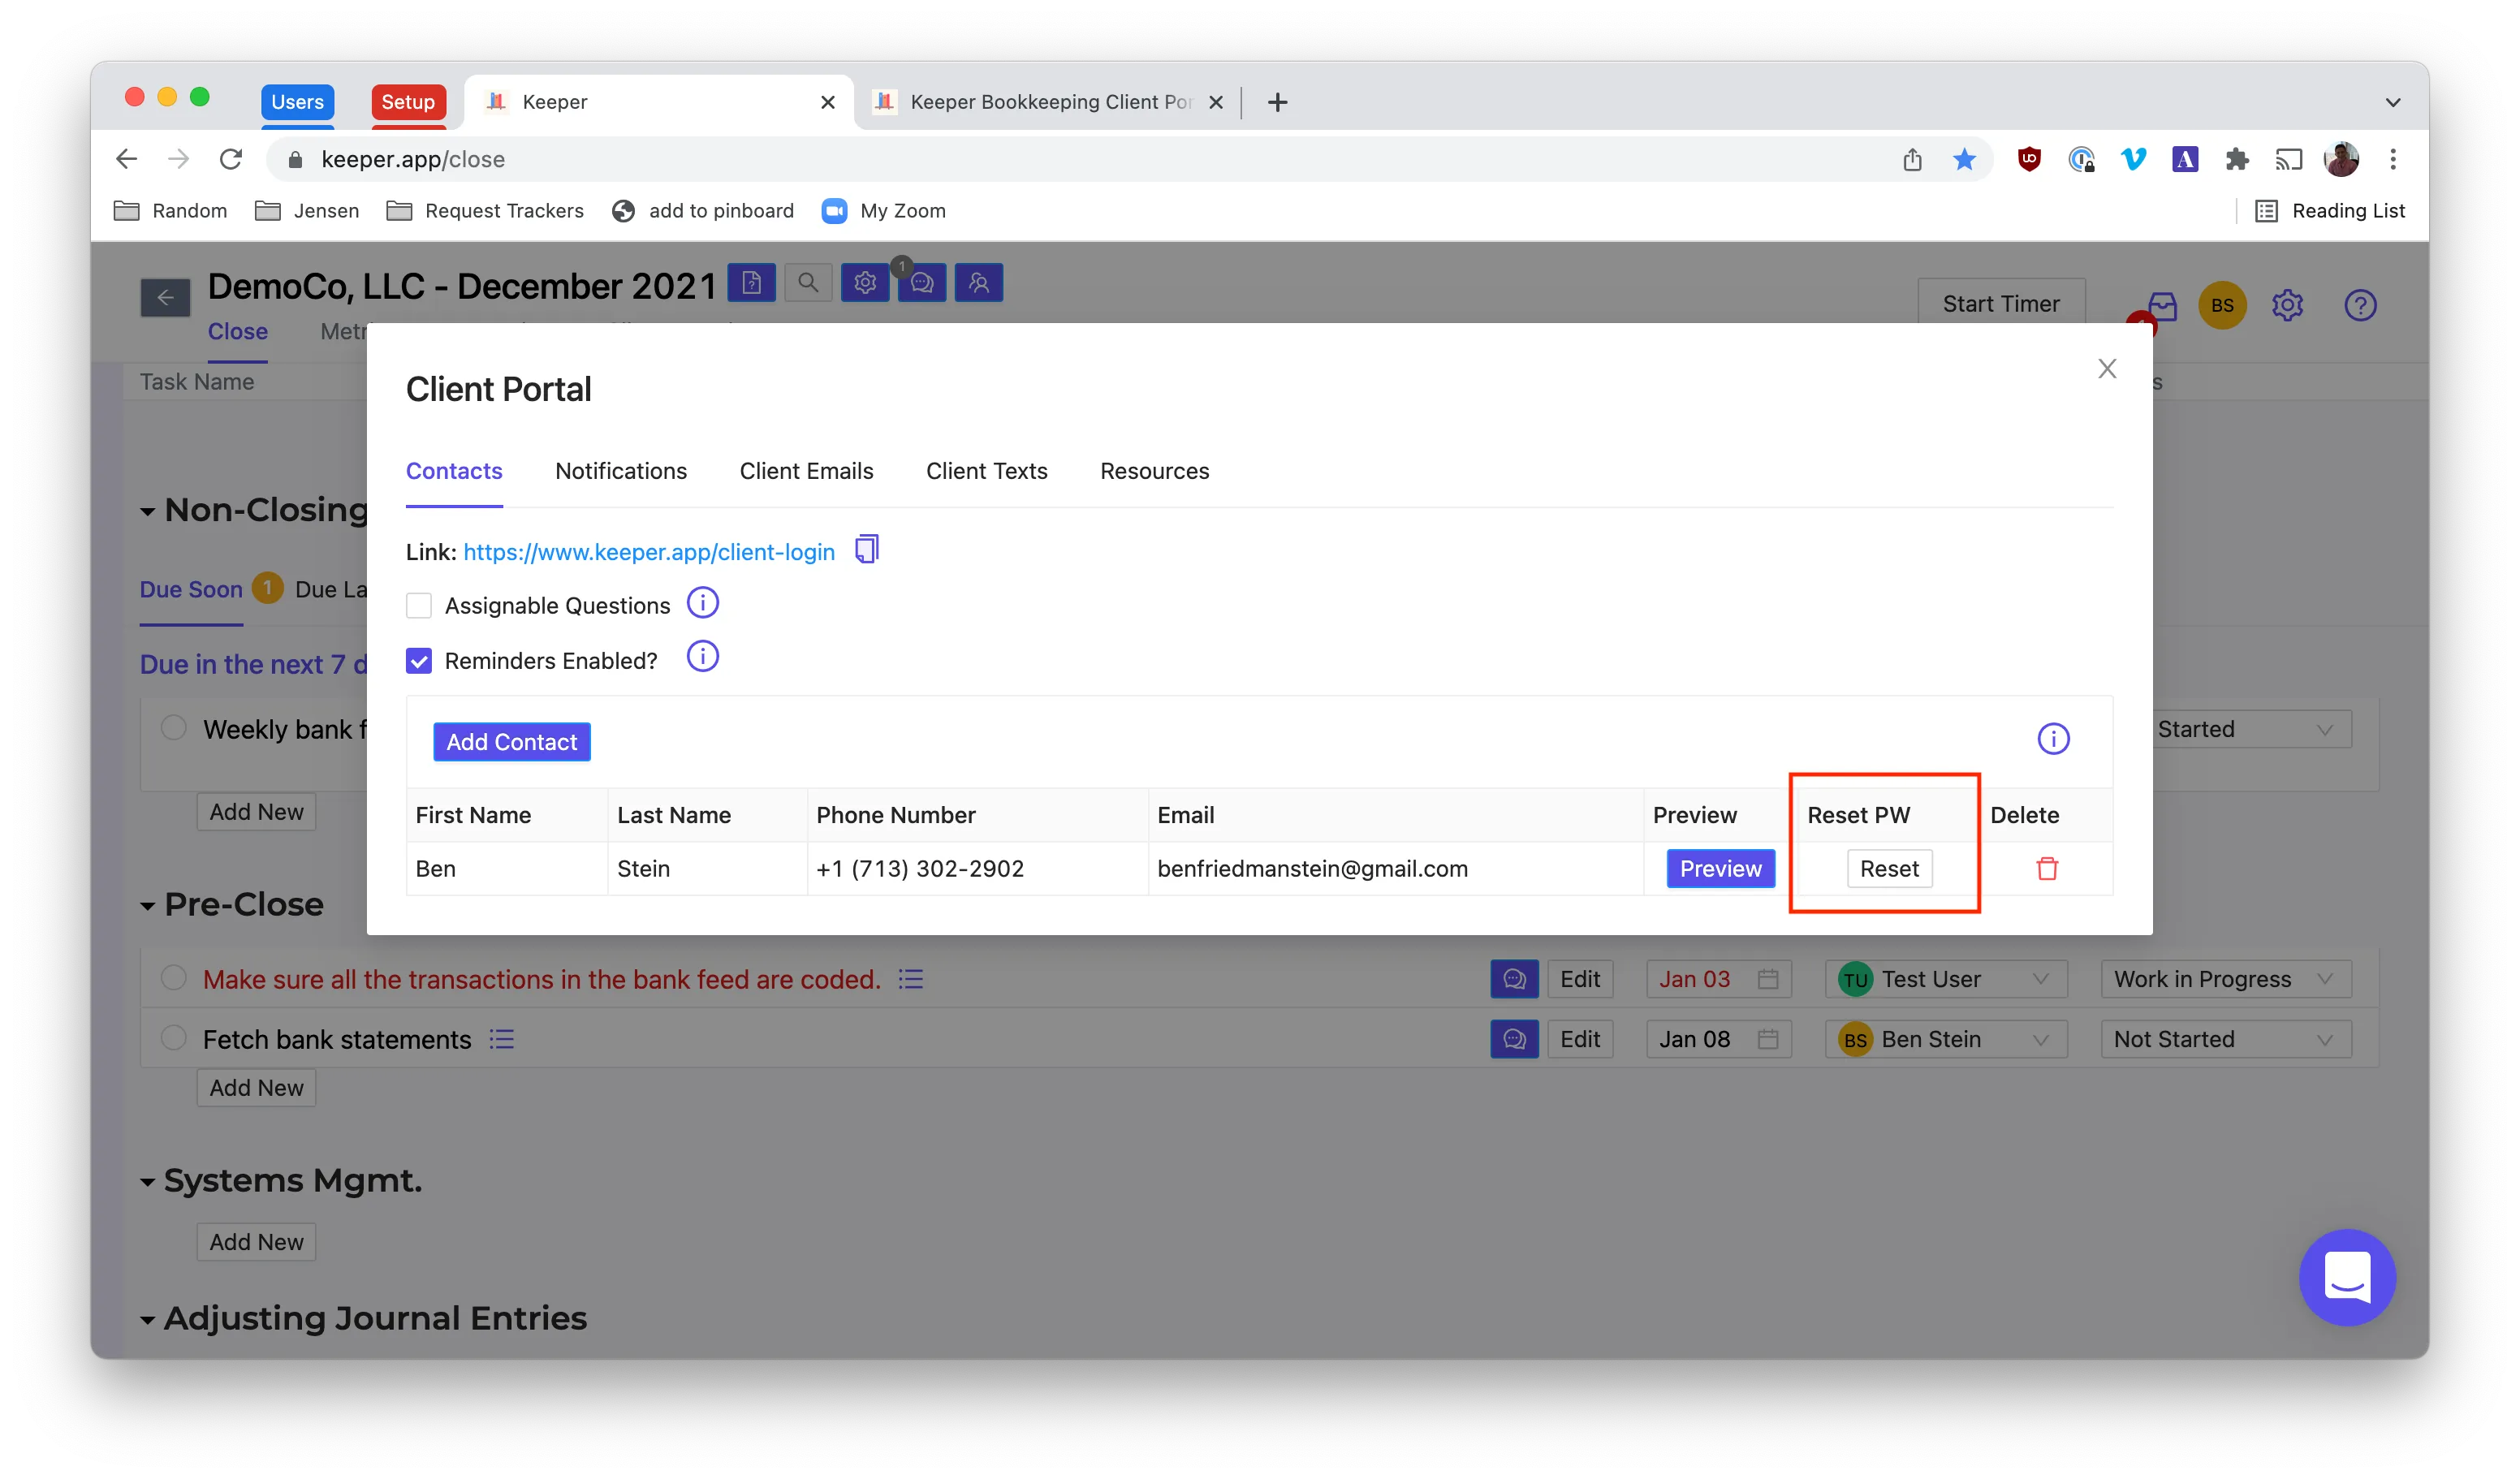Delete Ben Stein contact trash icon
The image size is (2520, 1479).
click(x=2047, y=868)
